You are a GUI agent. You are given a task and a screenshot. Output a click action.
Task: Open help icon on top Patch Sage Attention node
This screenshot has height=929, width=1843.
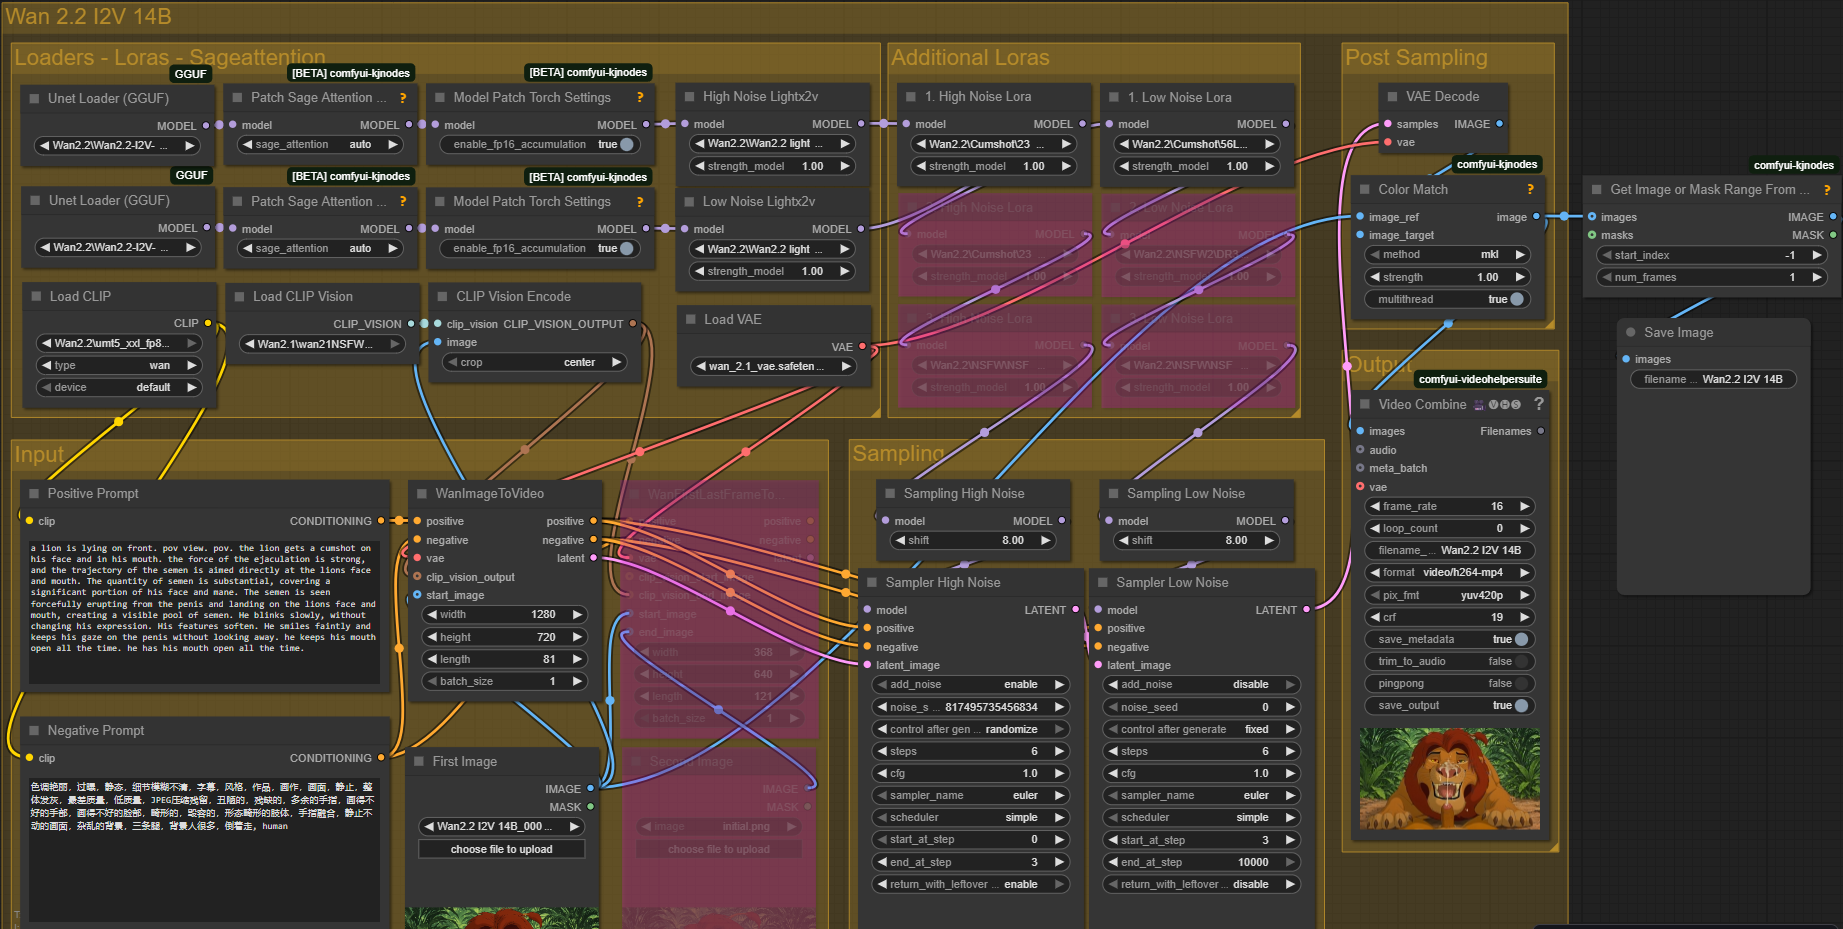click(x=403, y=98)
